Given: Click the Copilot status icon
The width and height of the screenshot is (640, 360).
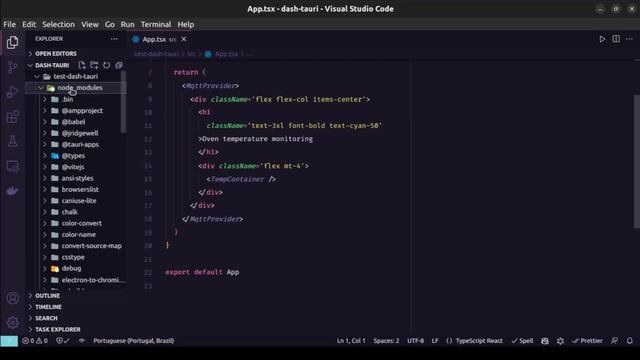Looking at the screenshot, I should [x=545, y=341].
